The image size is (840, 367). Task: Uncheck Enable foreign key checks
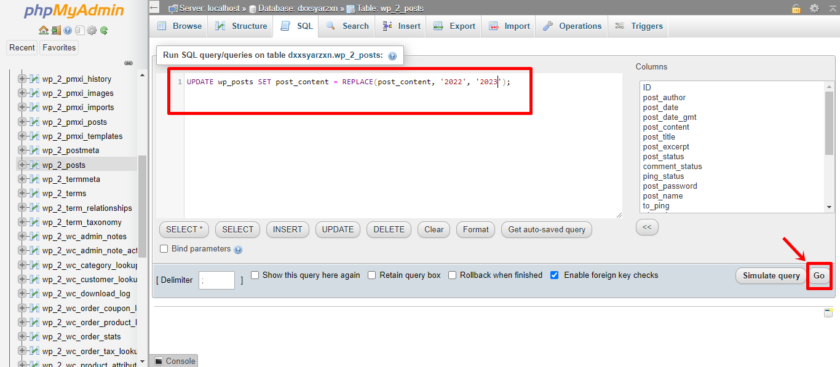[x=554, y=275]
